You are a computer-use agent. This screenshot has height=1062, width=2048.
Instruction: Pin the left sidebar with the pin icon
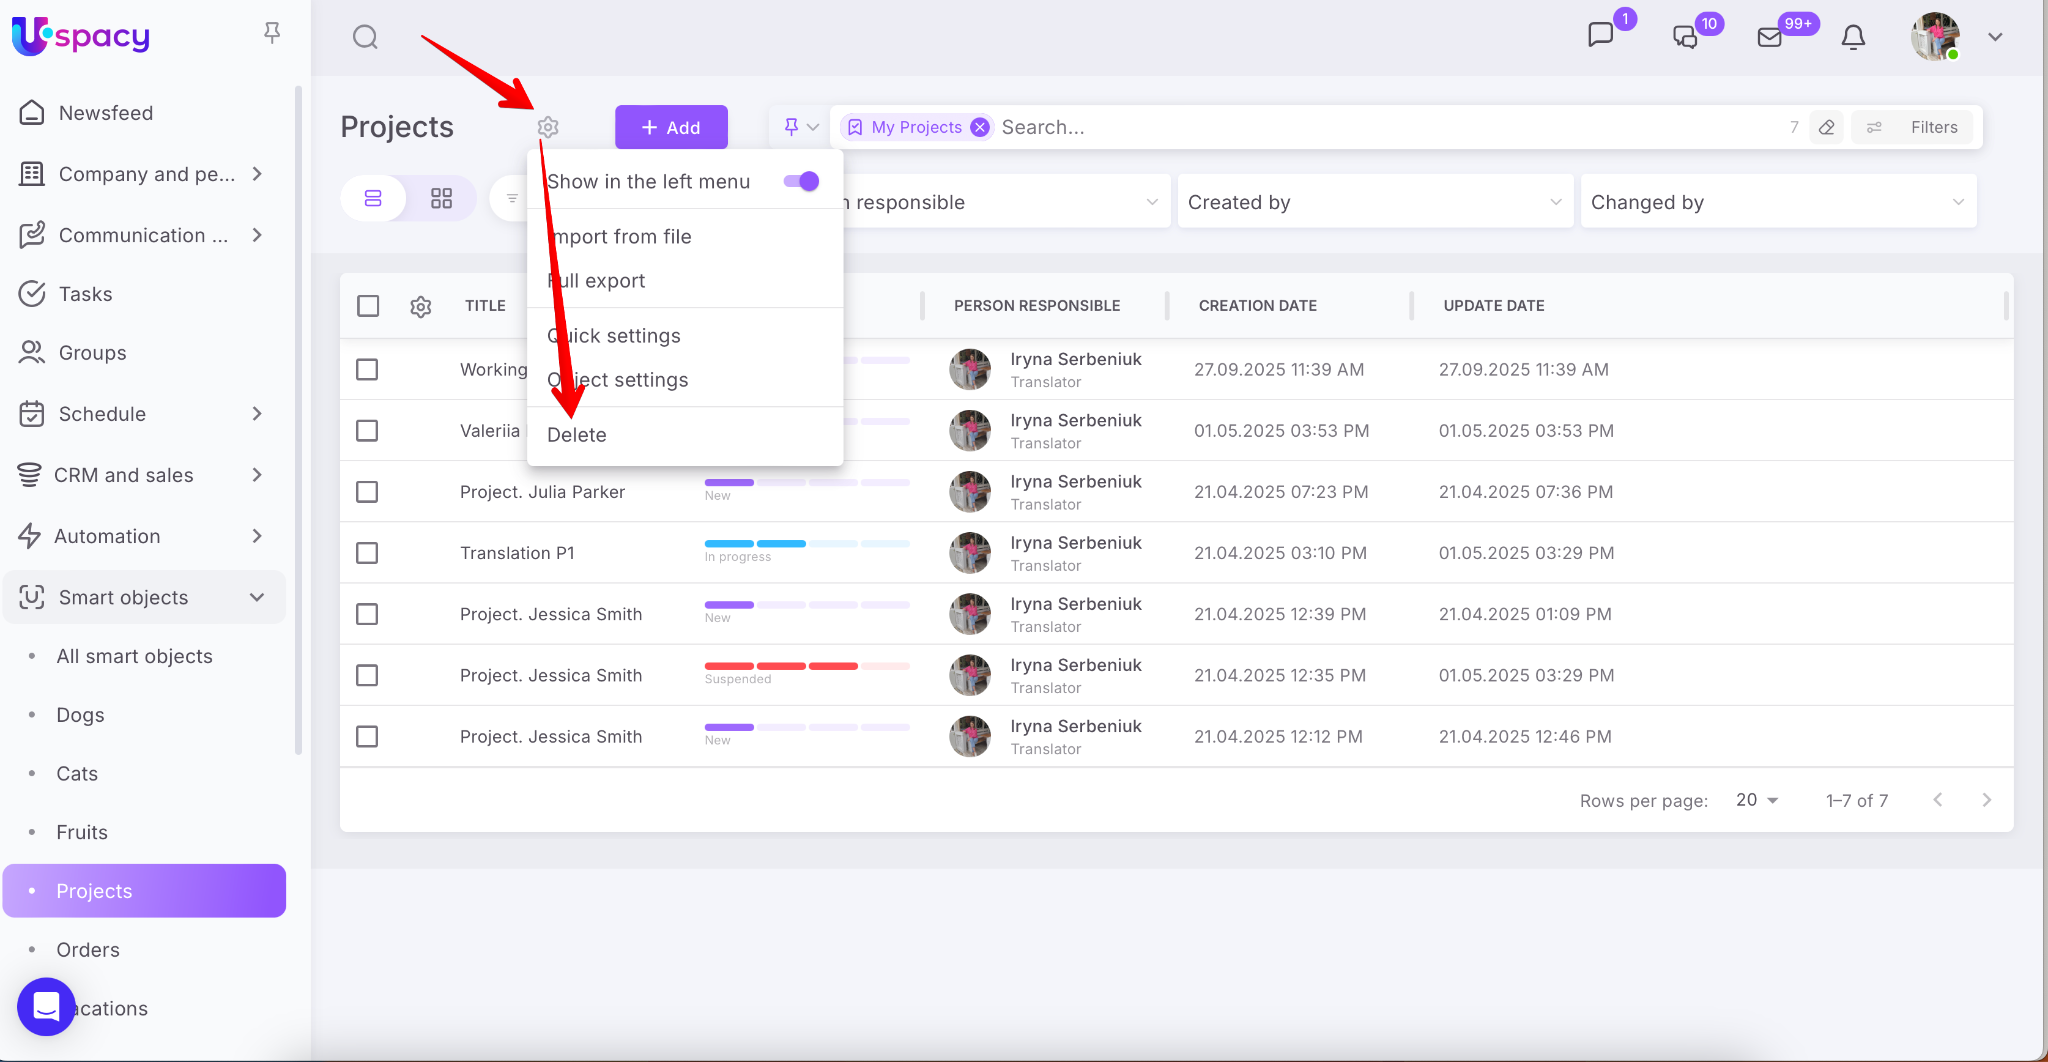point(272,33)
